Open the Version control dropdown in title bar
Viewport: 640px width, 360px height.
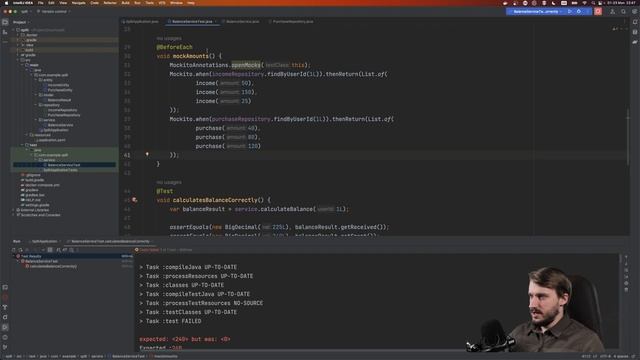[54, 11]
